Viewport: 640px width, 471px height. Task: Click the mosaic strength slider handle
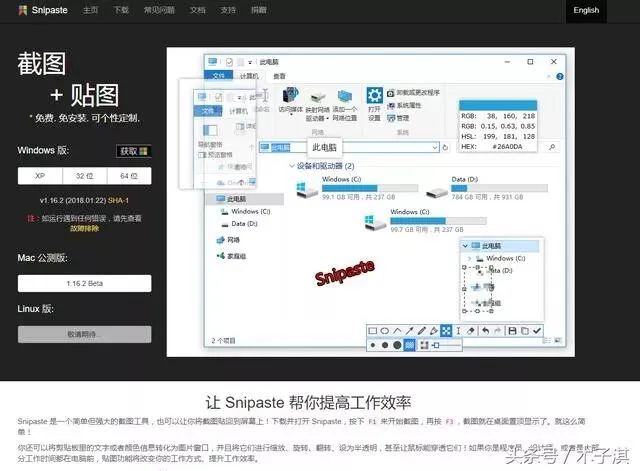436,345
